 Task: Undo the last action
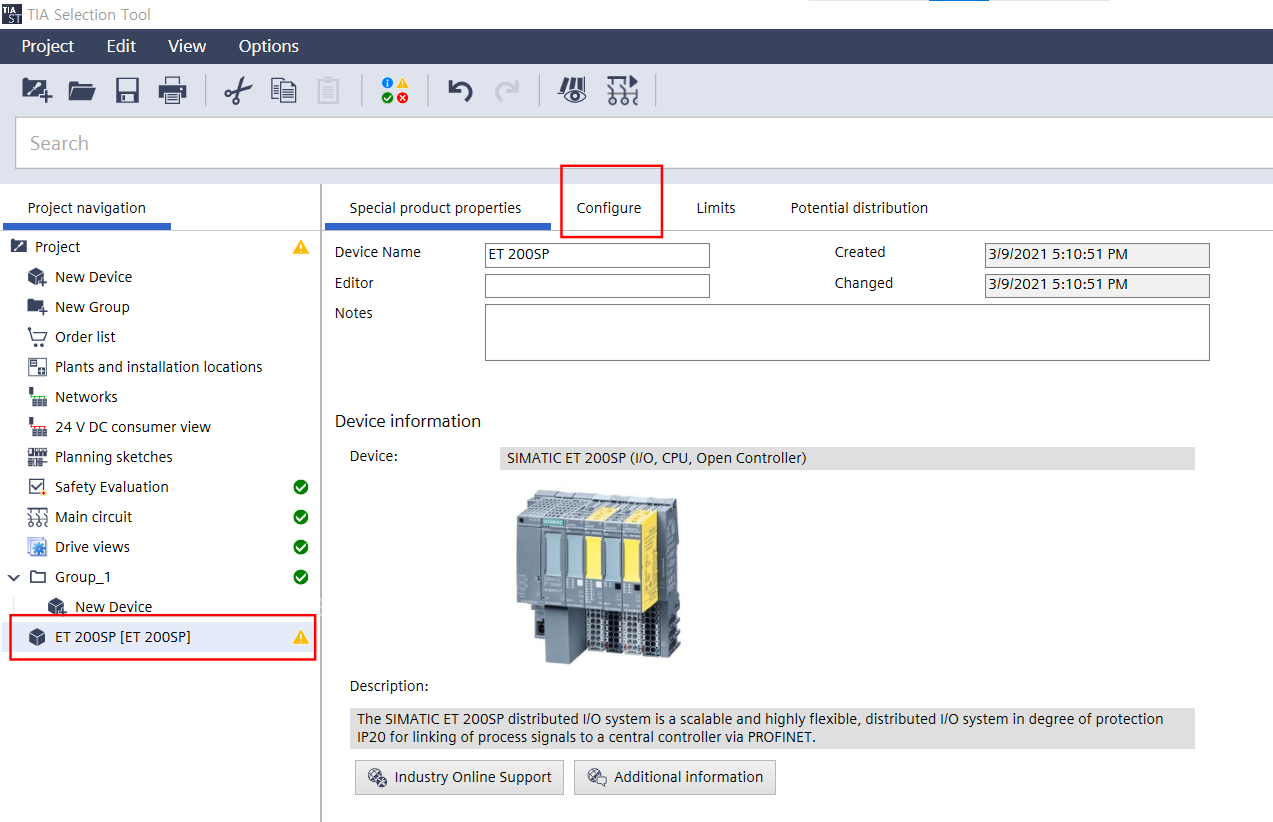460,91
